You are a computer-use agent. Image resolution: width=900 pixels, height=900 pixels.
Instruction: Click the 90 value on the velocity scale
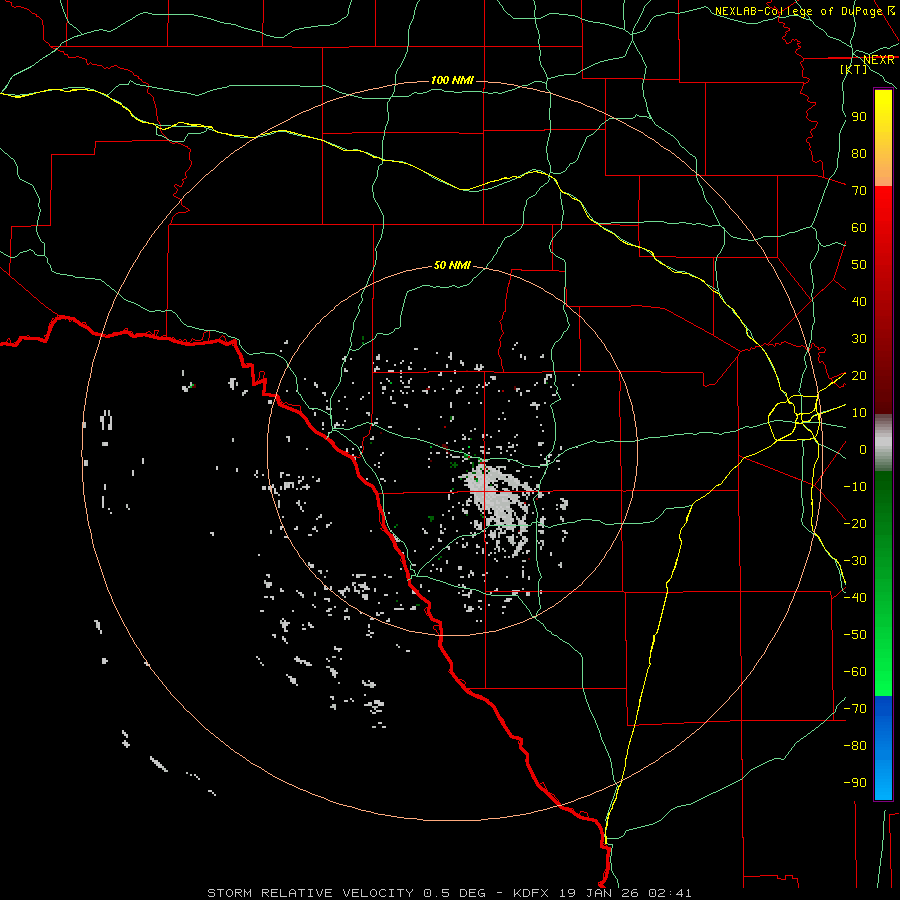pos(859,117)
